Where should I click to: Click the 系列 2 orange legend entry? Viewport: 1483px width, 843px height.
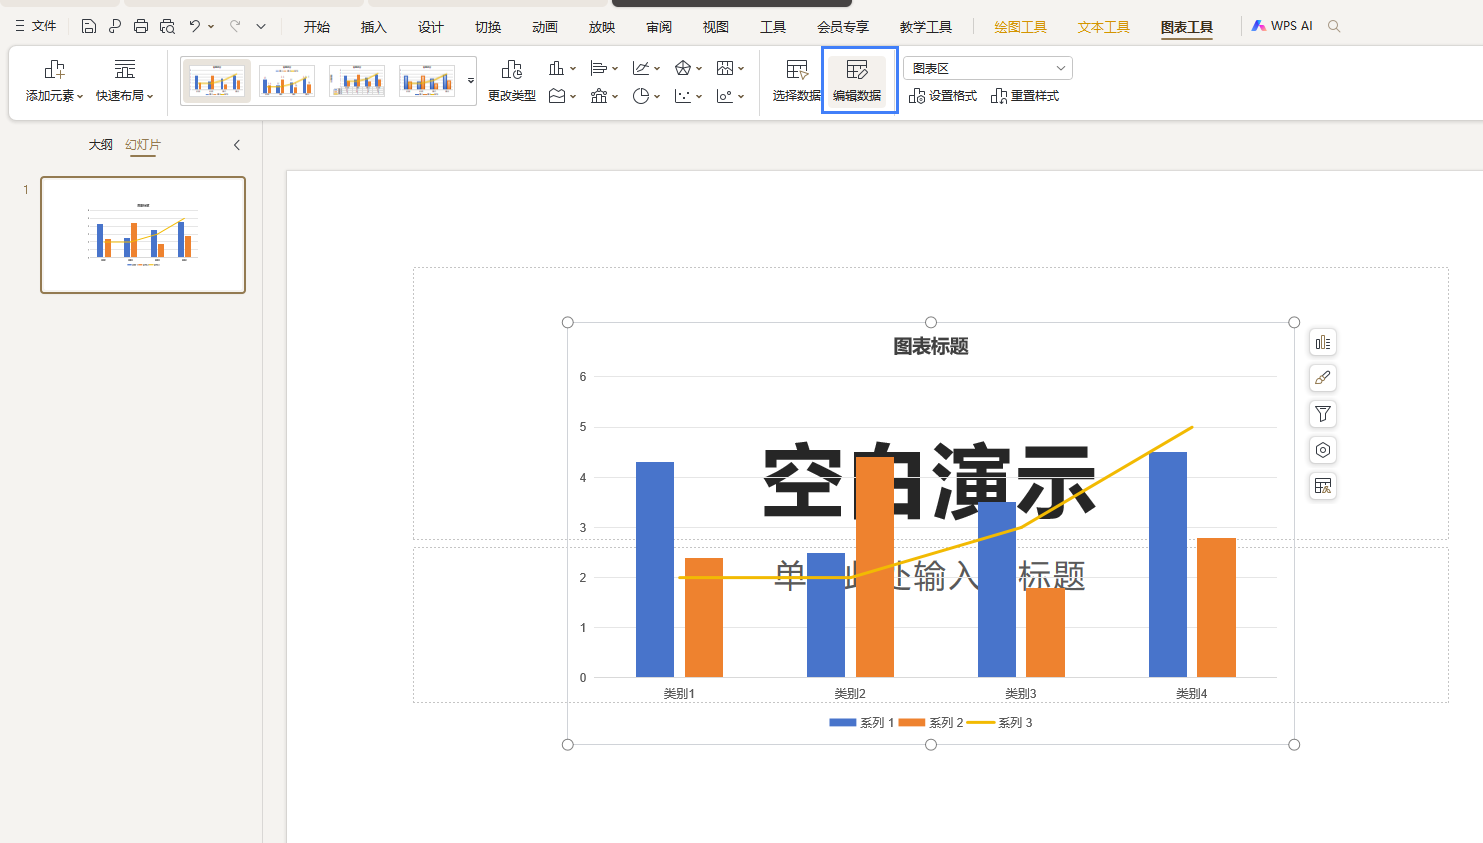931,722
